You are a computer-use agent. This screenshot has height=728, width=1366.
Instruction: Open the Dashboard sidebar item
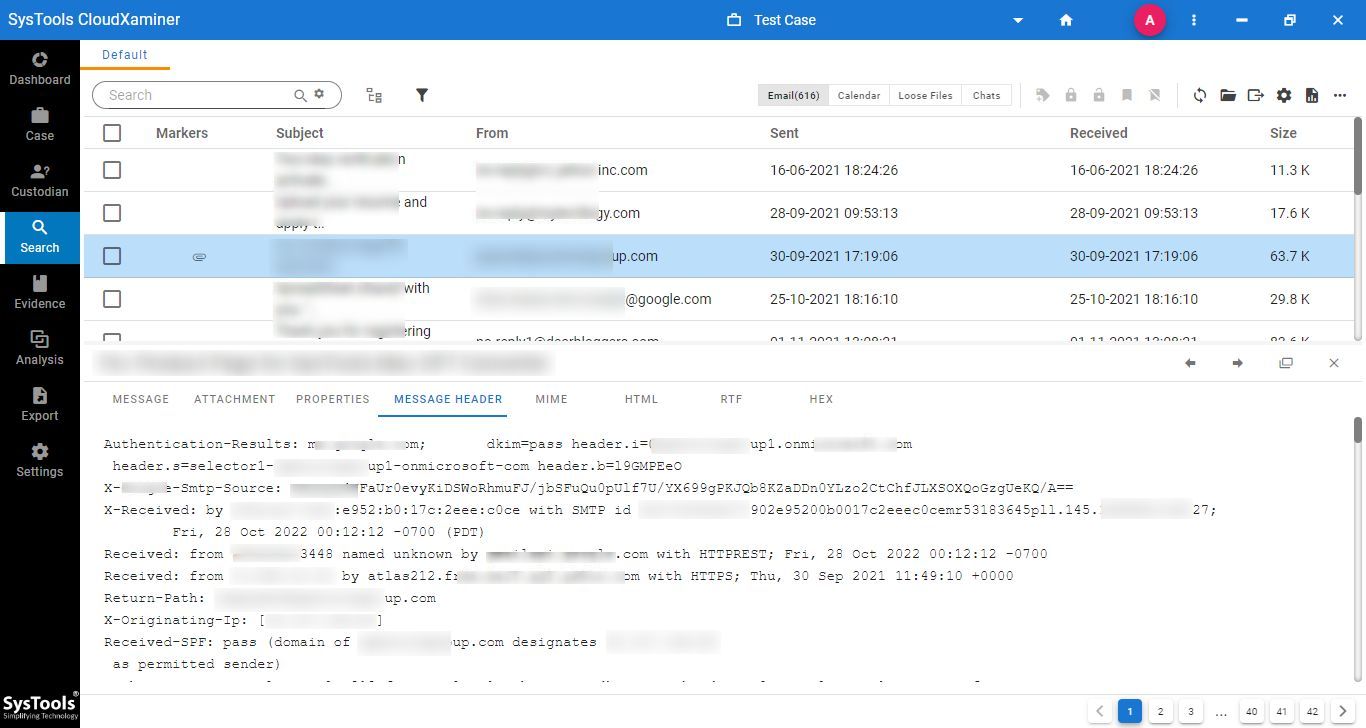40,68
